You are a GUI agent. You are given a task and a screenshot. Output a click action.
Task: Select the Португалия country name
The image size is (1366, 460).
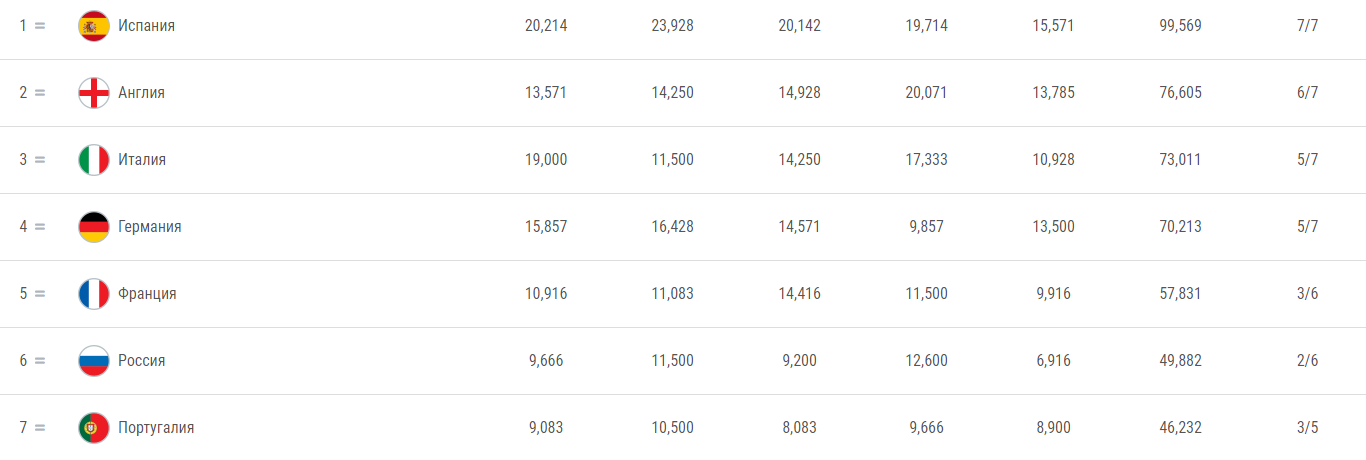pyautogui.click(x=156, y=428)
